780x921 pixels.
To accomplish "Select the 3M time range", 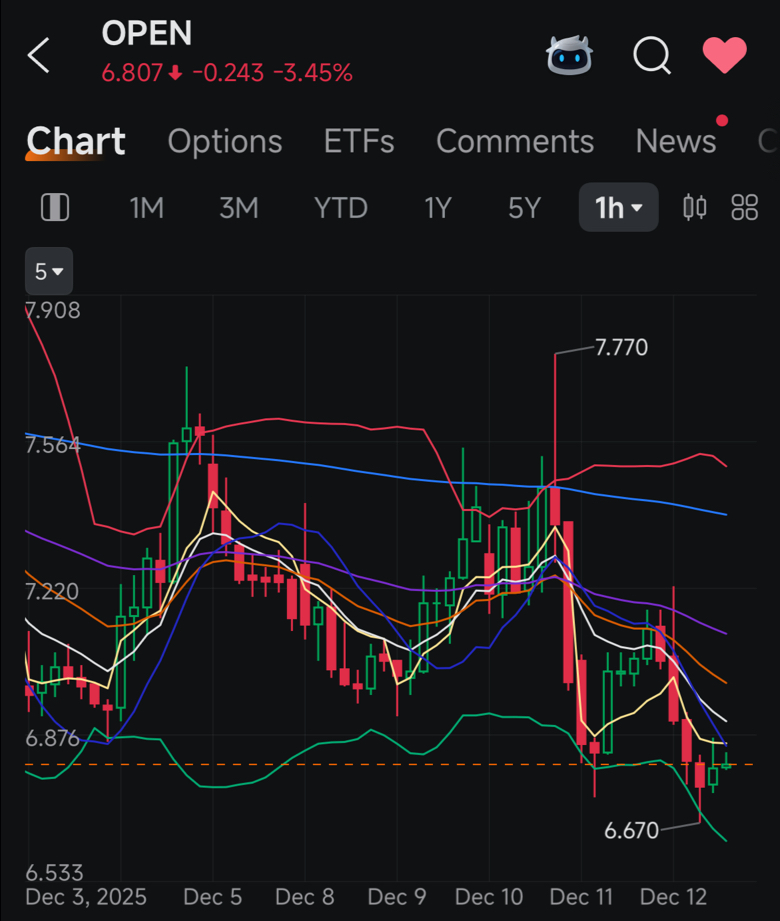I will [238, 208].
